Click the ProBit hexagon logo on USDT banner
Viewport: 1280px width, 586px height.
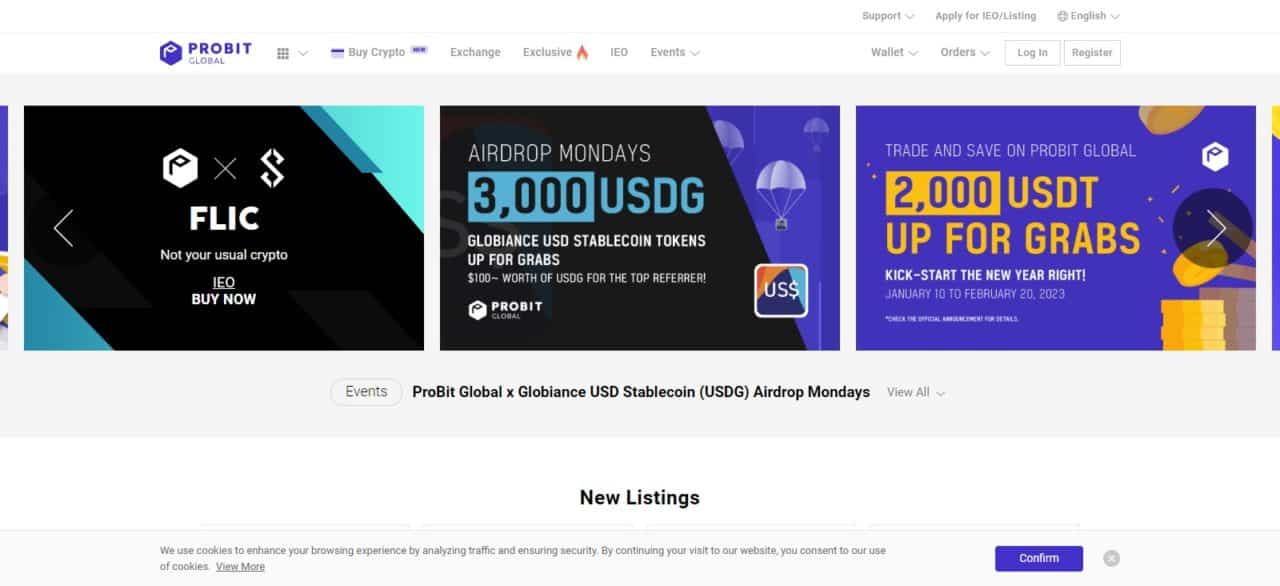coord(1215,156)
